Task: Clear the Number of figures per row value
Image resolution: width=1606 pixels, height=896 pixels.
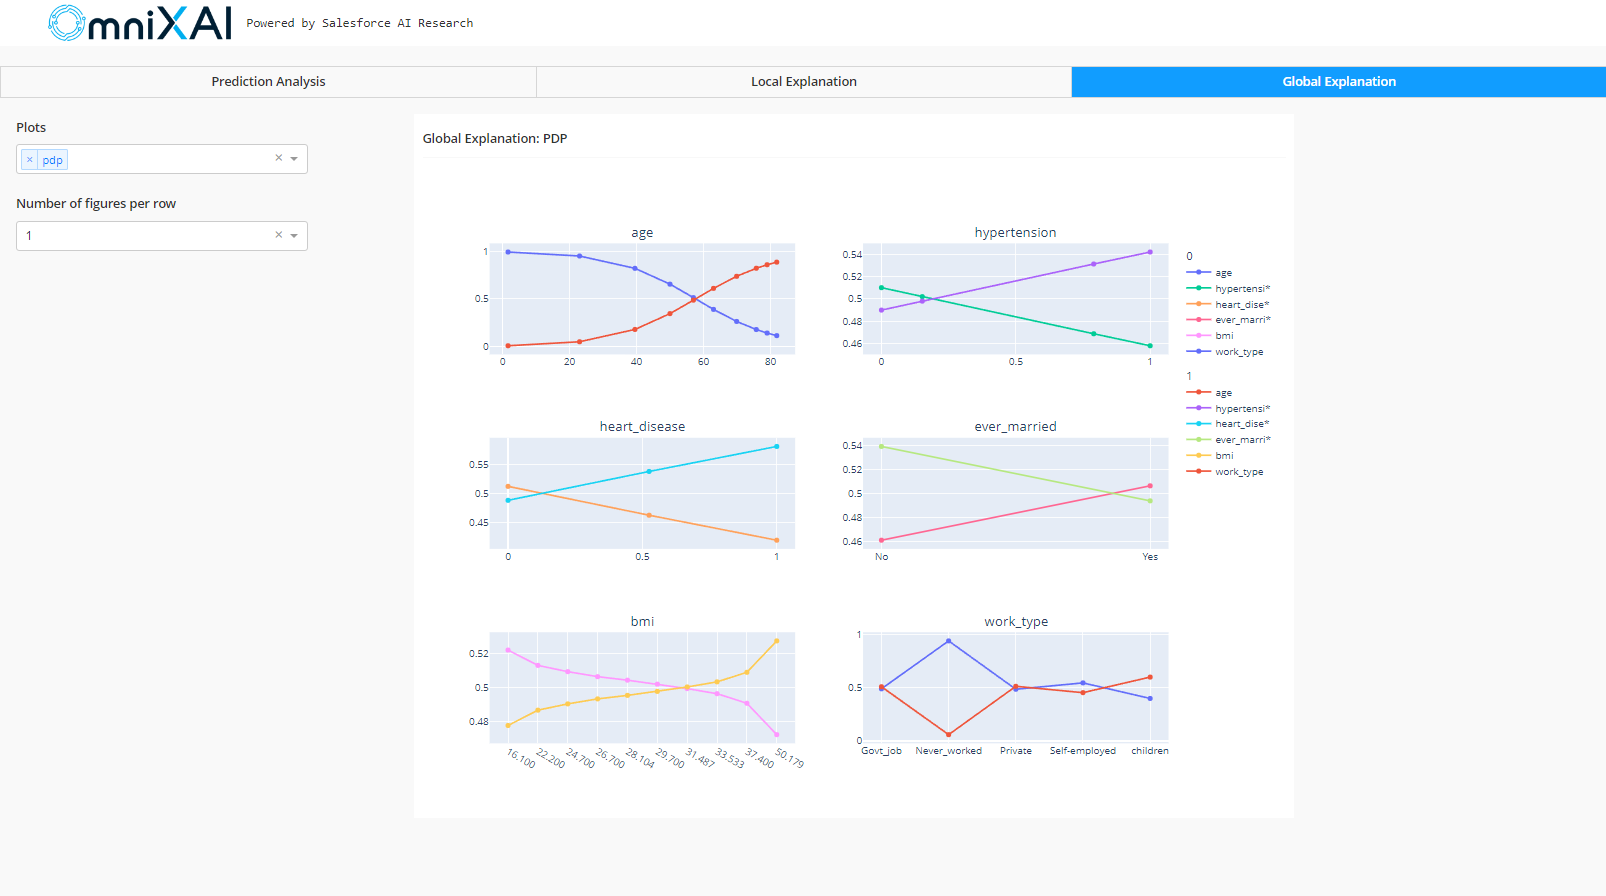Action: 279,235
